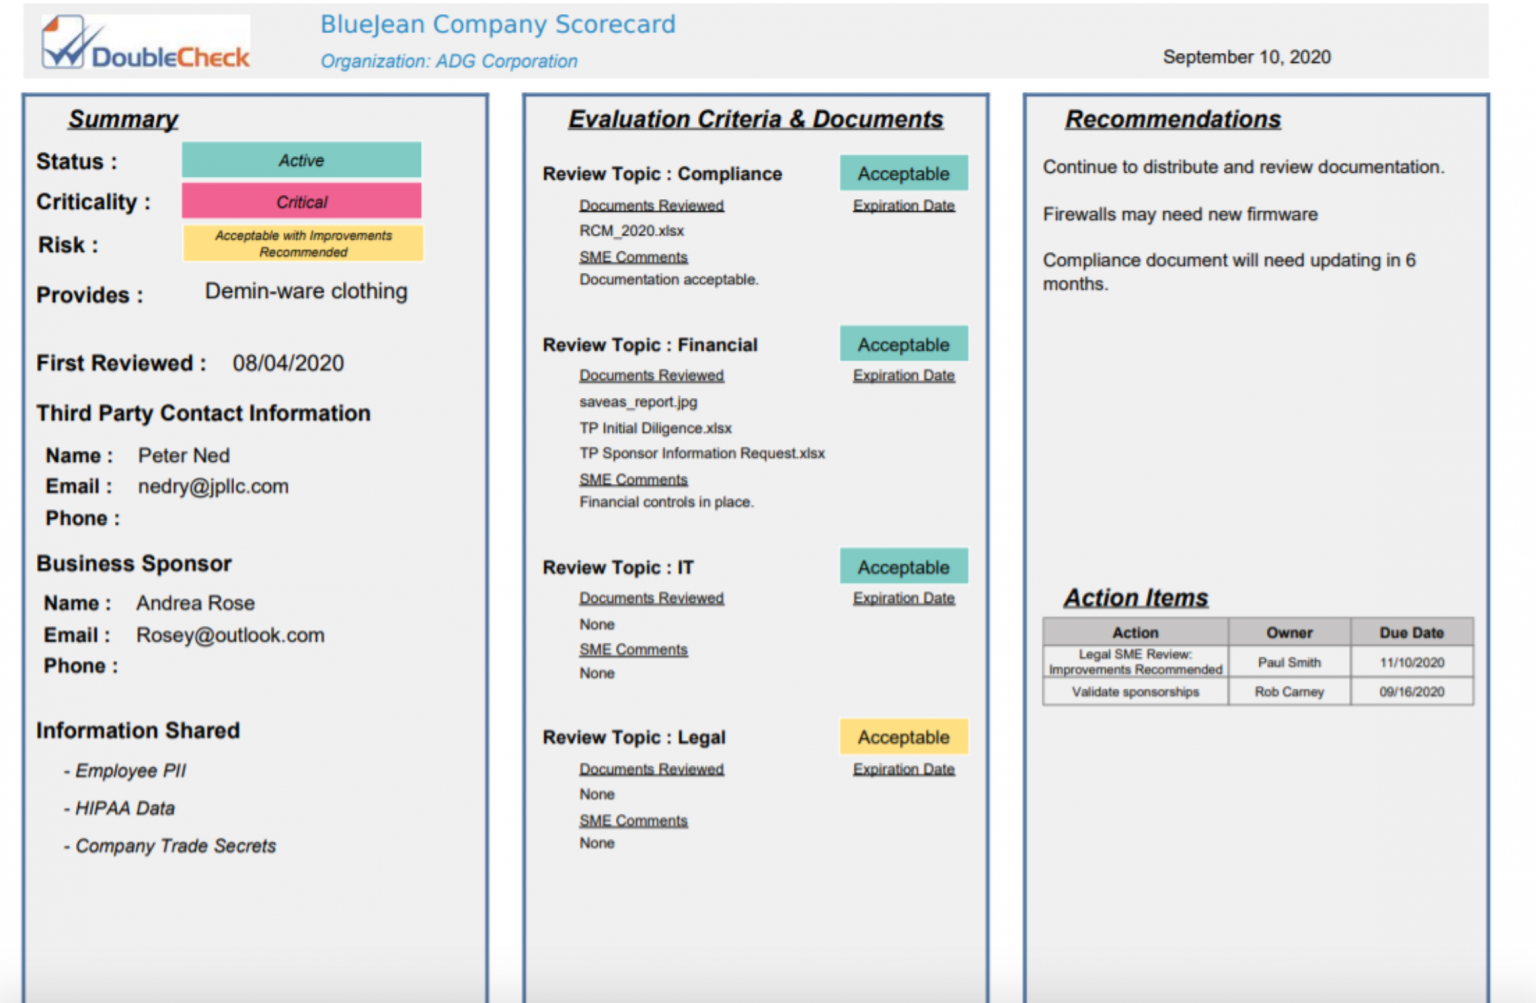
Task: Click the pink Critical criticality badge
Action: (x=301, y=201)
